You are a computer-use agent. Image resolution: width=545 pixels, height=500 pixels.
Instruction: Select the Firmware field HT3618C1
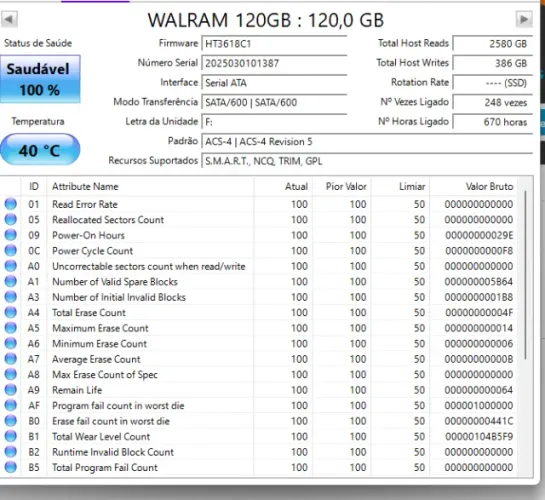[274, 44]
